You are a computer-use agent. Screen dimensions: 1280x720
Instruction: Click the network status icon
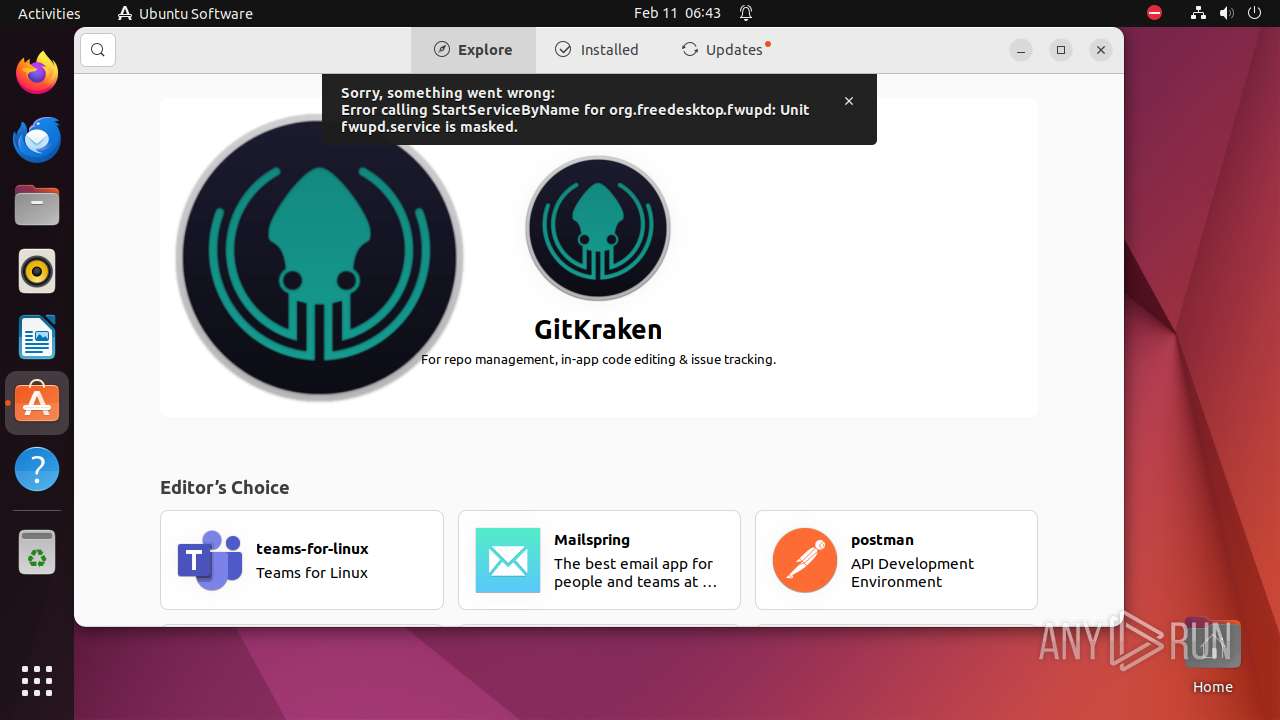1198,13
